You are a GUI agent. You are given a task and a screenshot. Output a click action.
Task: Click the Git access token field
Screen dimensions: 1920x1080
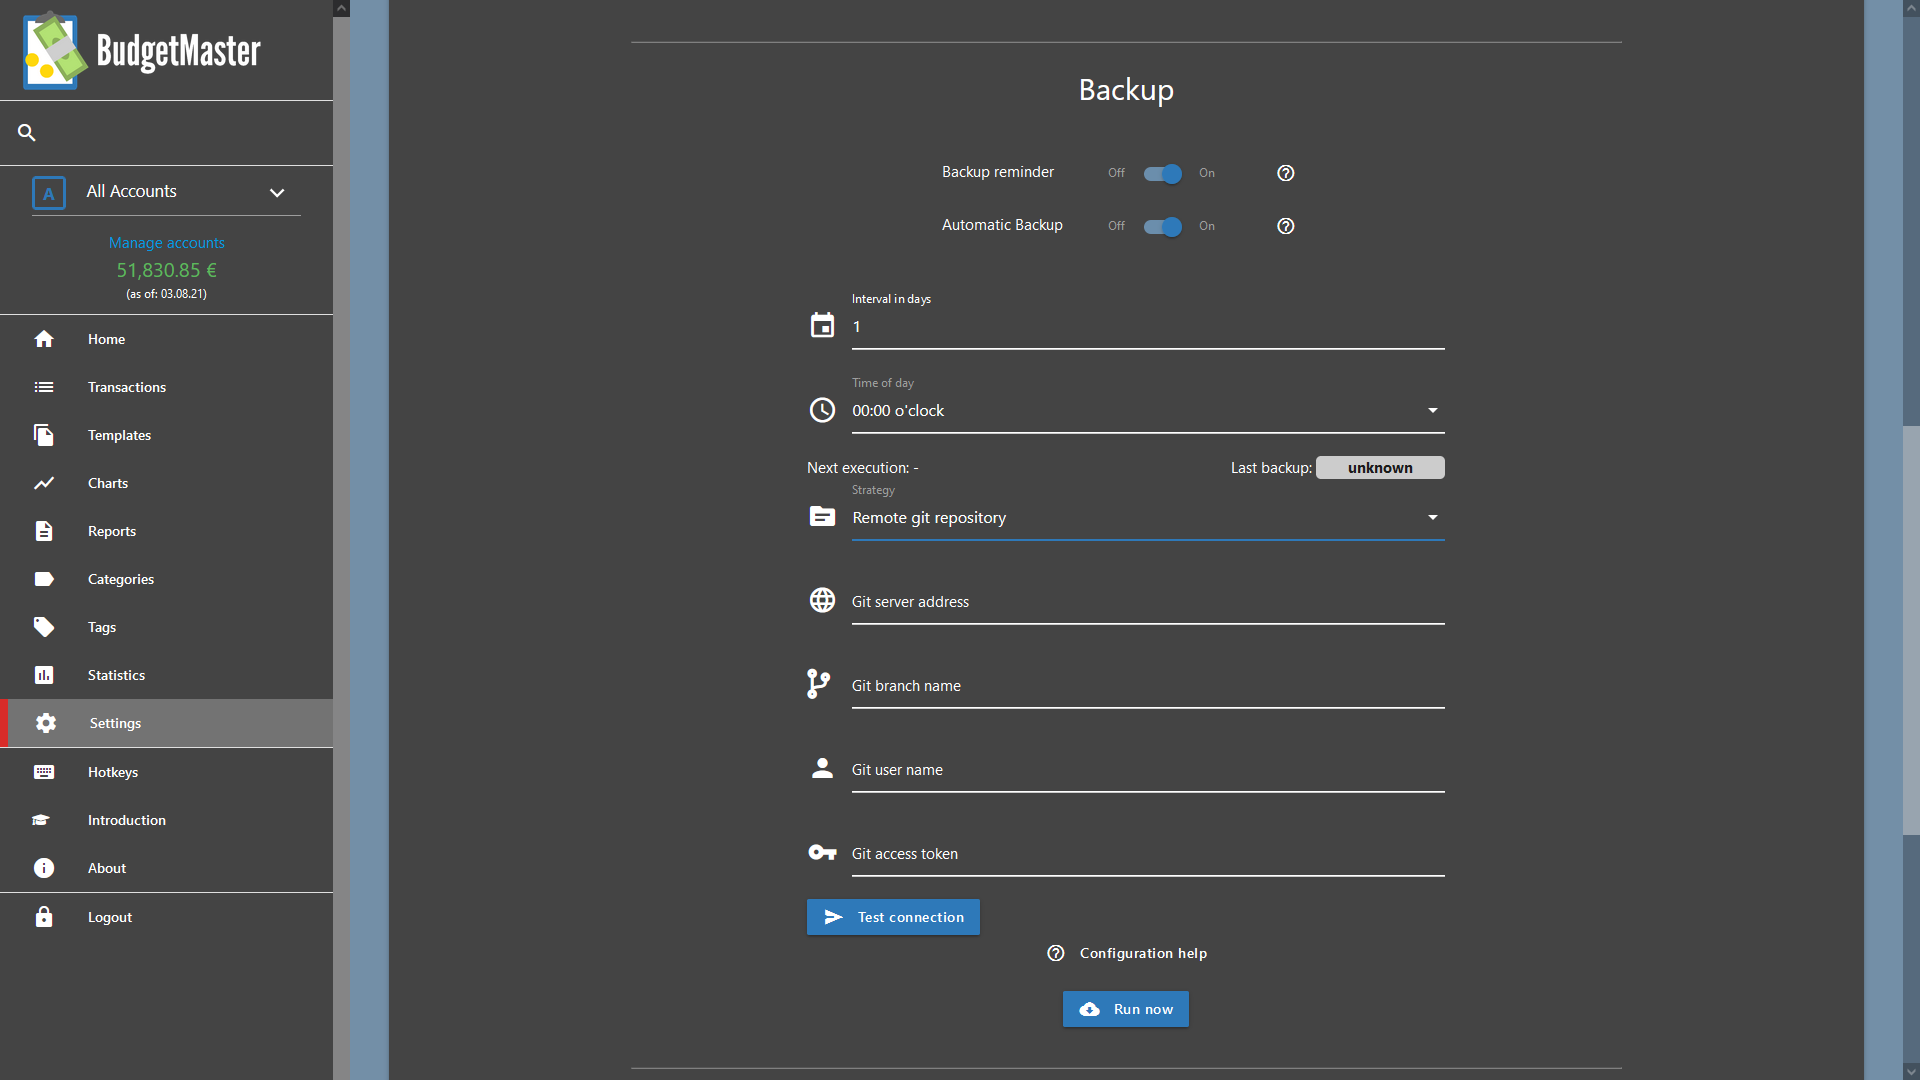(x=1148, y=854)
